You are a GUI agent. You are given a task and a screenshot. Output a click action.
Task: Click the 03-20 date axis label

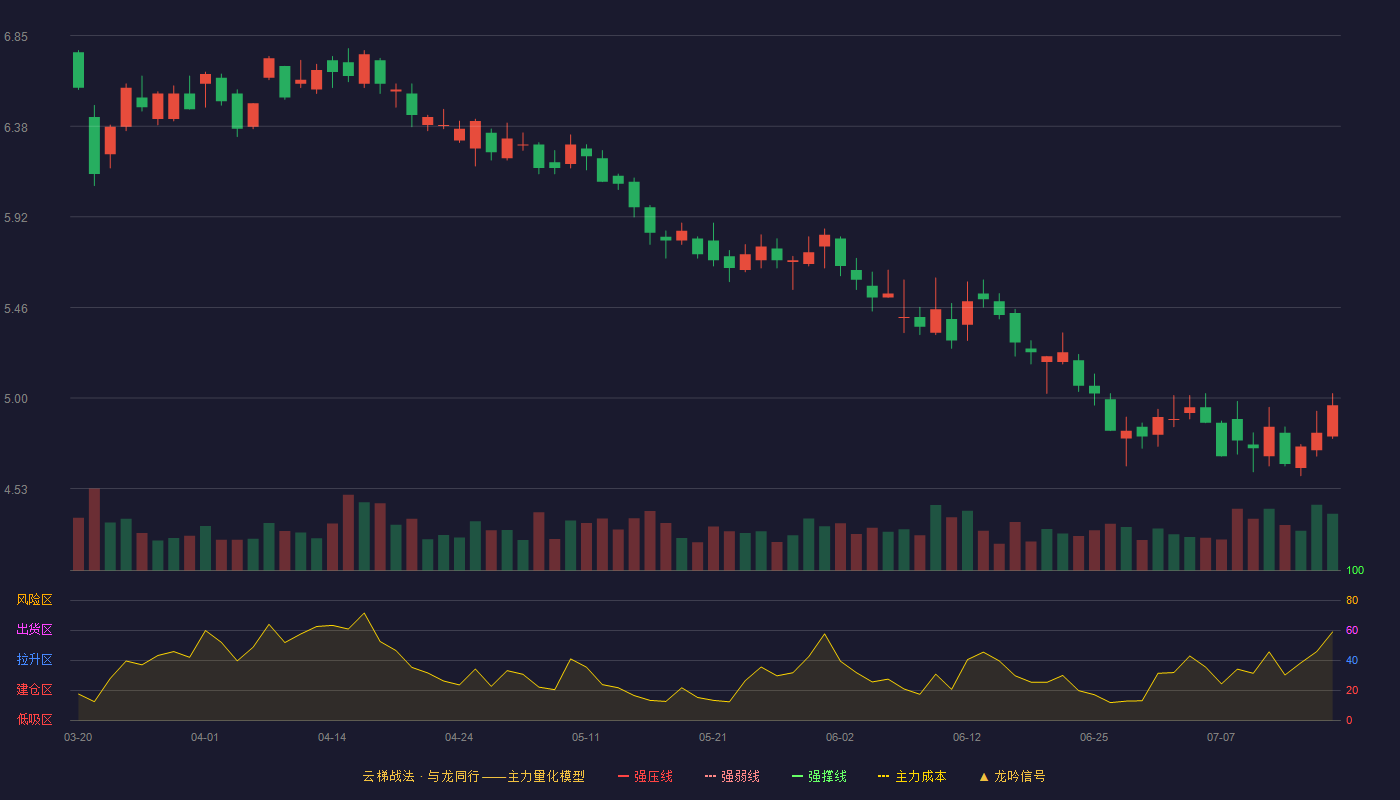coord(78,737)
